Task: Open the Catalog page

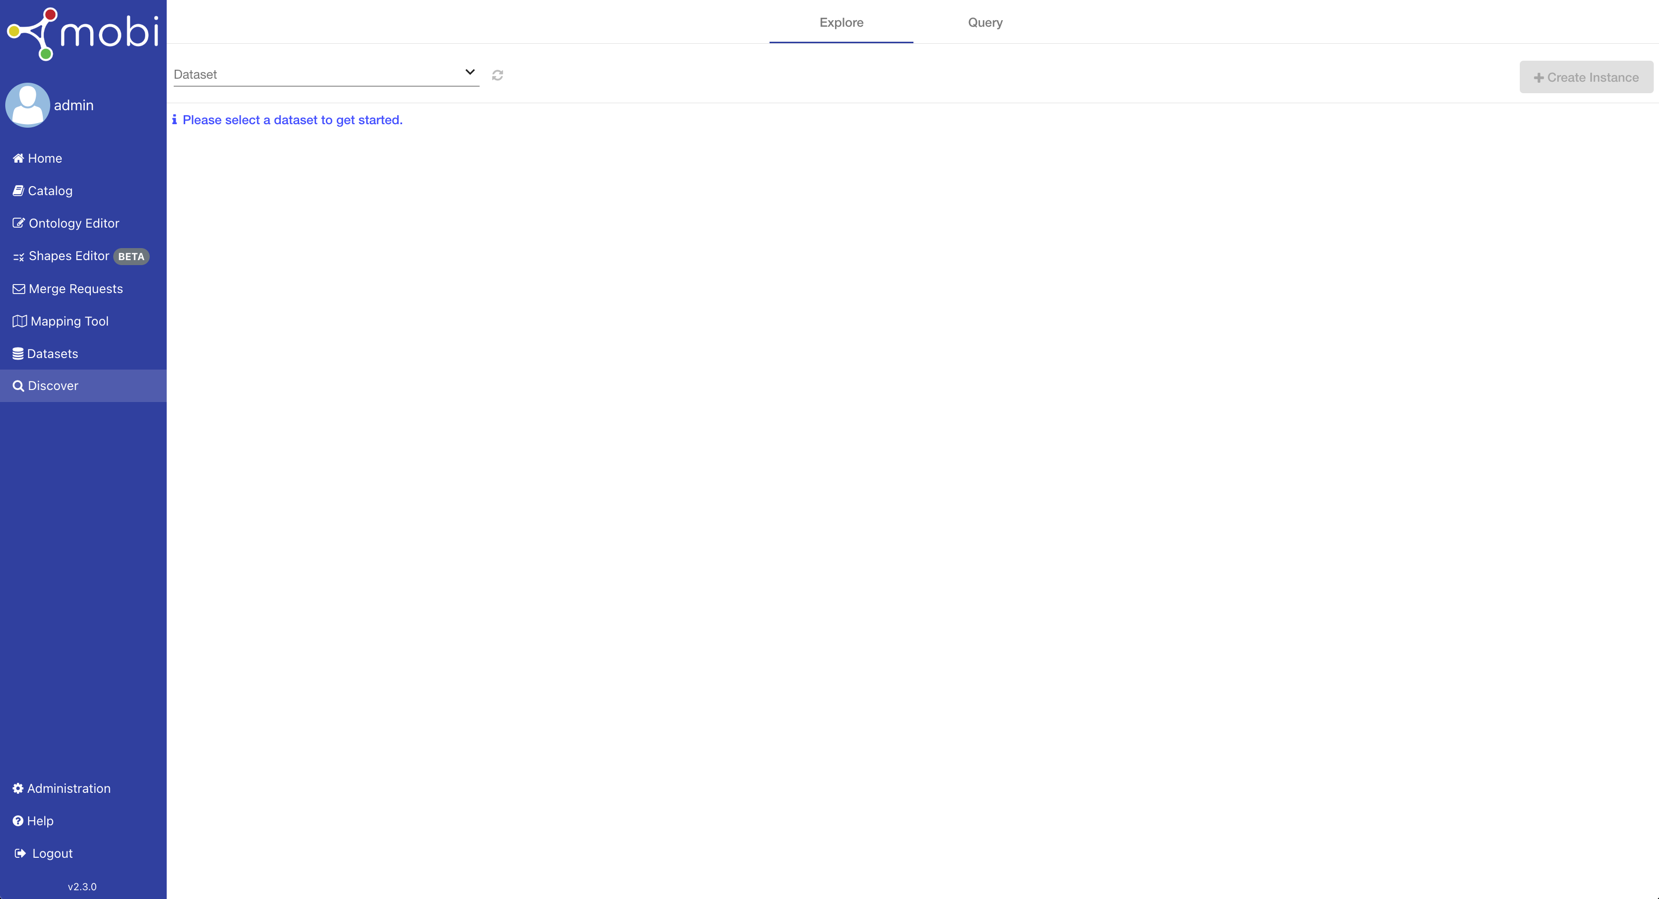Action: click(x=83, y=191)
